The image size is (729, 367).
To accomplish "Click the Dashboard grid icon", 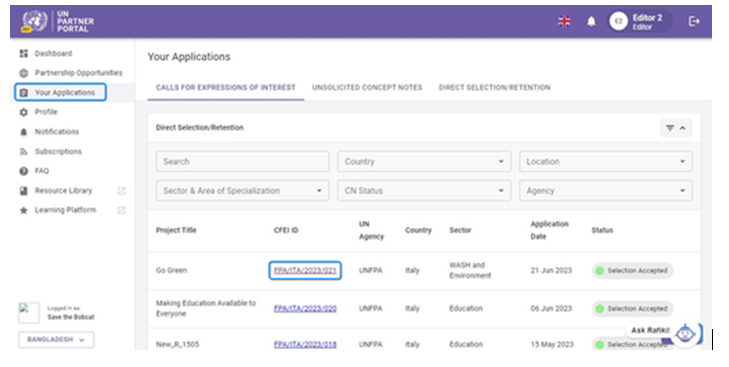I will click(24, 53).
